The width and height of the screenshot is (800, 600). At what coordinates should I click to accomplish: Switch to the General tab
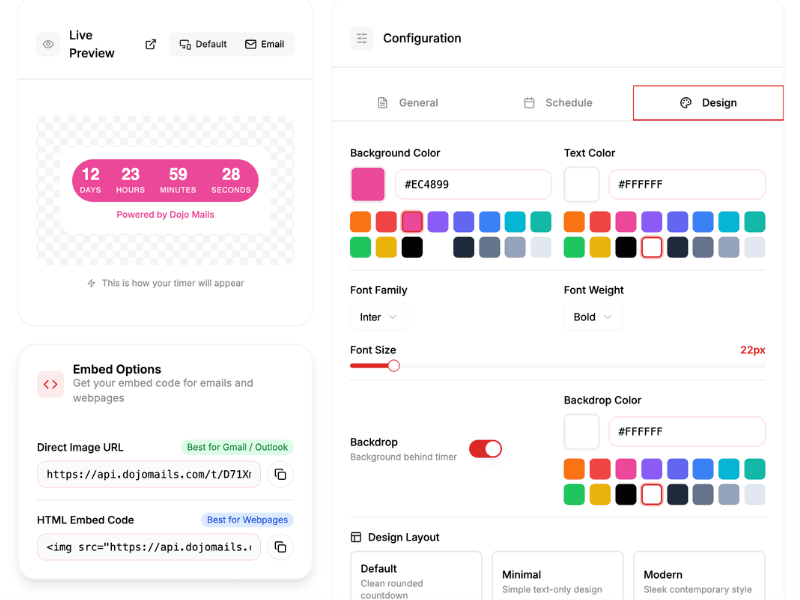coord(408,103)
